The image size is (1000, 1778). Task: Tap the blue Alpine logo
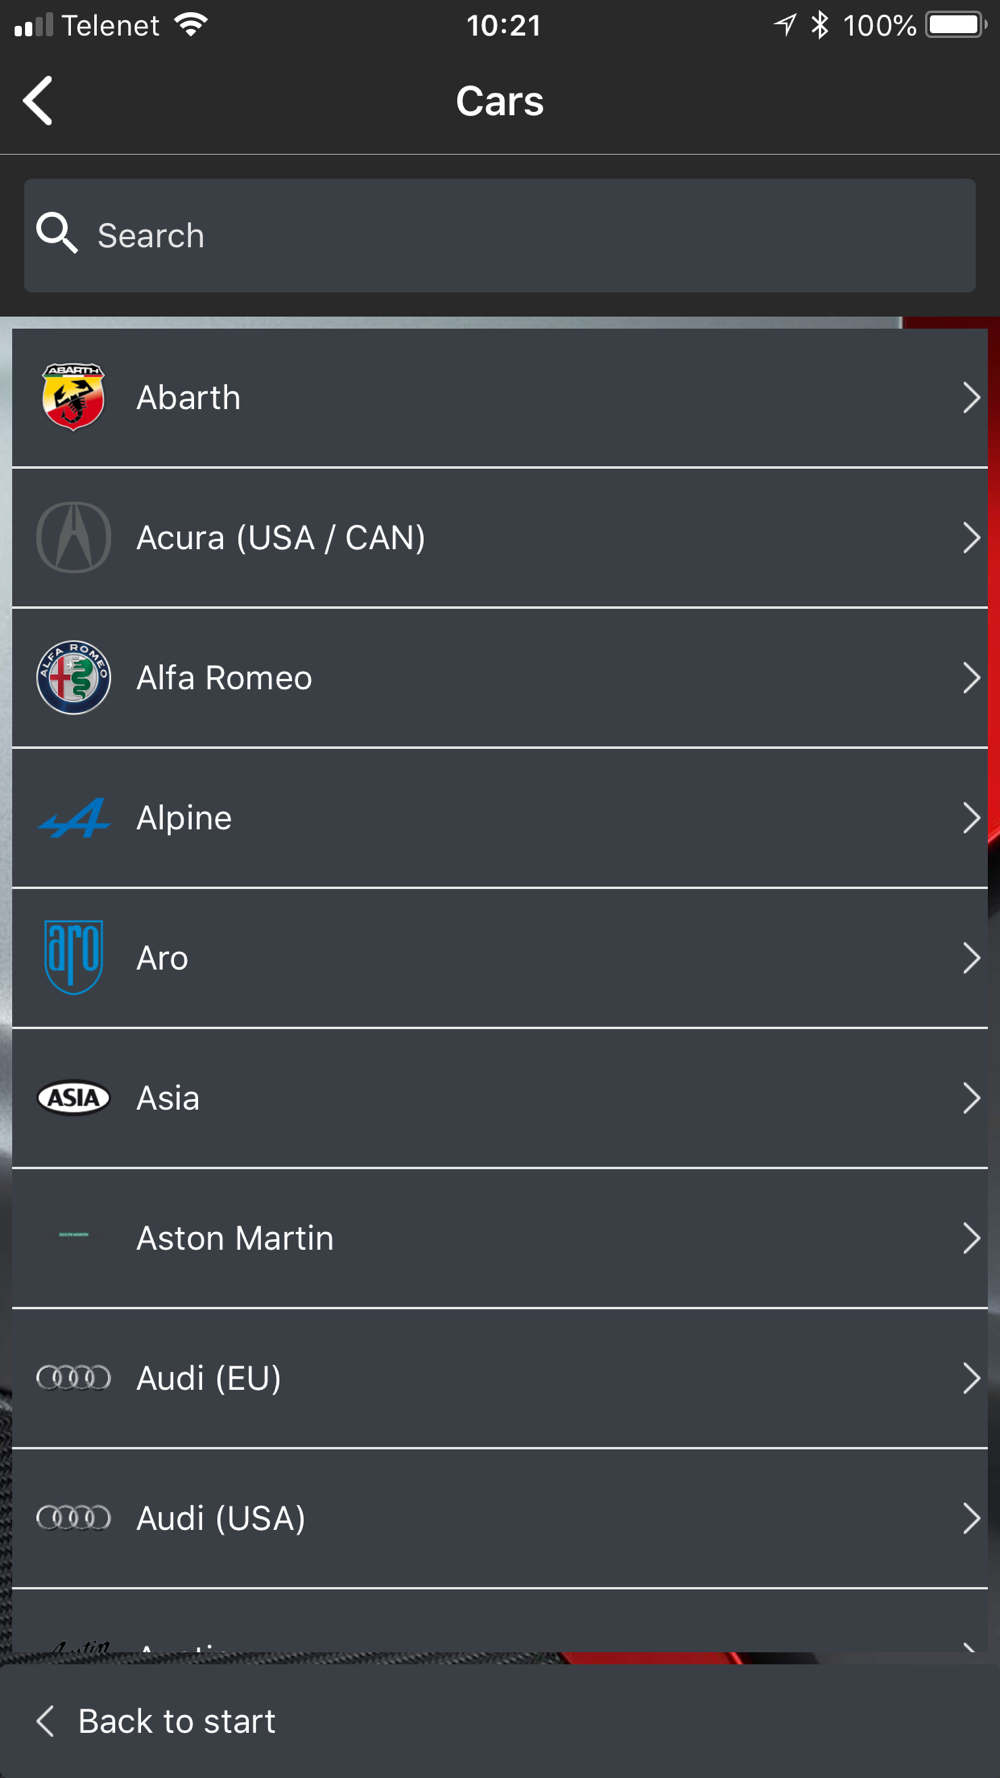(x=73, y=818)
